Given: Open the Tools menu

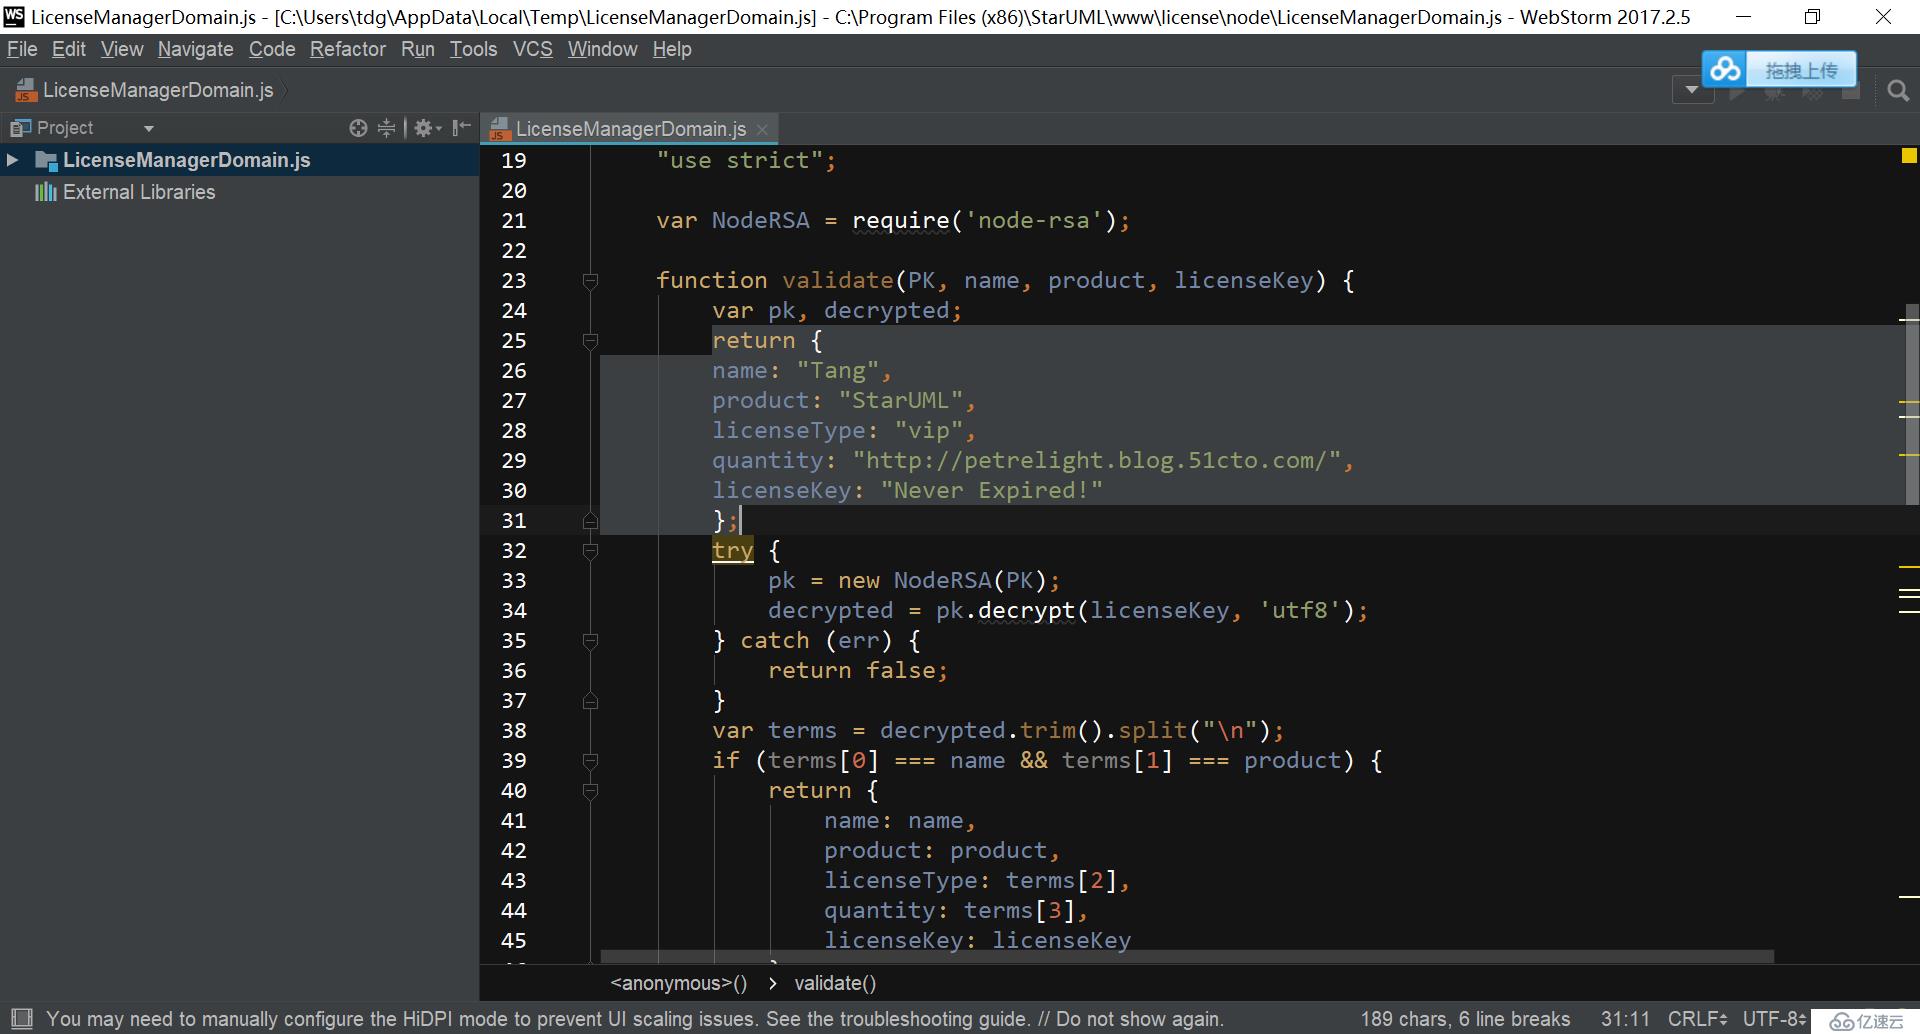Looking at the screenshot, I should point(473,49).
